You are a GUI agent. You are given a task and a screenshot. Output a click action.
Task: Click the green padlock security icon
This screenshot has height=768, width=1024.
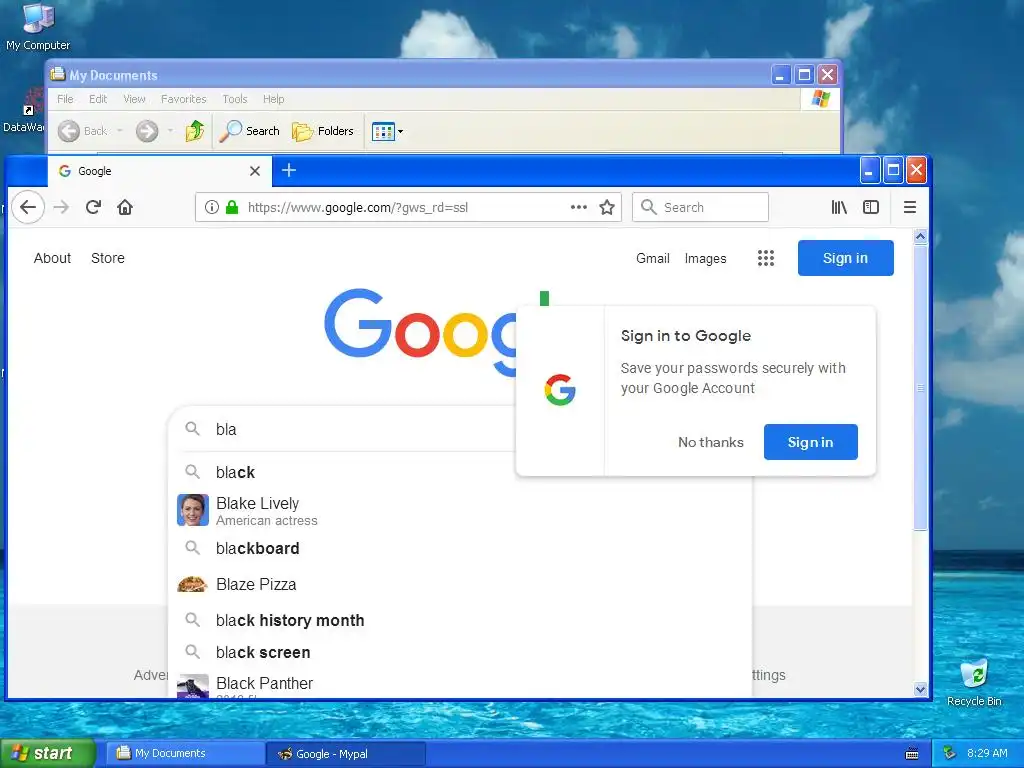tap(232, 207)
